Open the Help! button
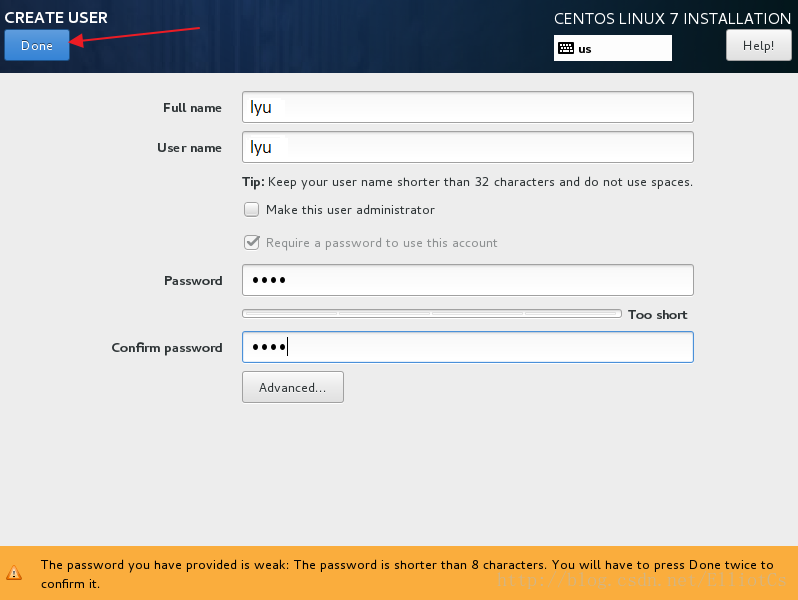 (758, 45)
